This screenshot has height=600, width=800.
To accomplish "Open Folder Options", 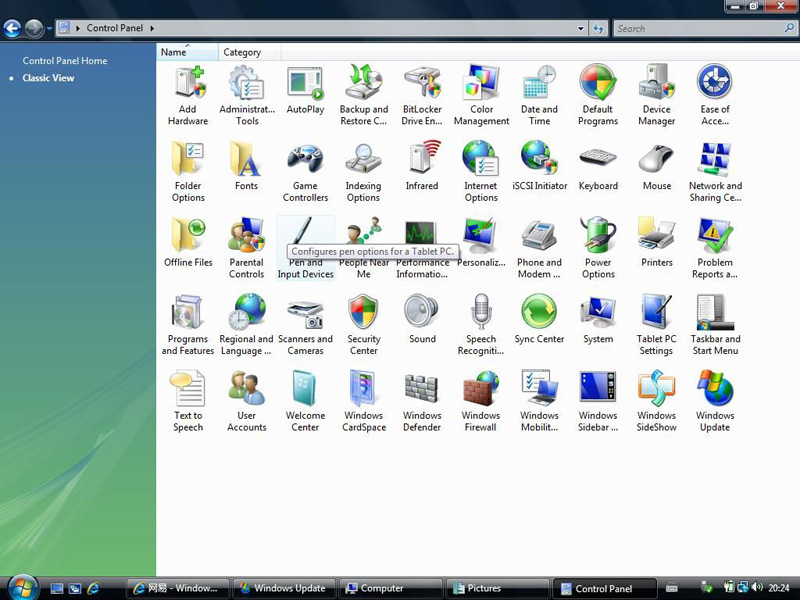I will pyautogui.click(x=188, y=172).
